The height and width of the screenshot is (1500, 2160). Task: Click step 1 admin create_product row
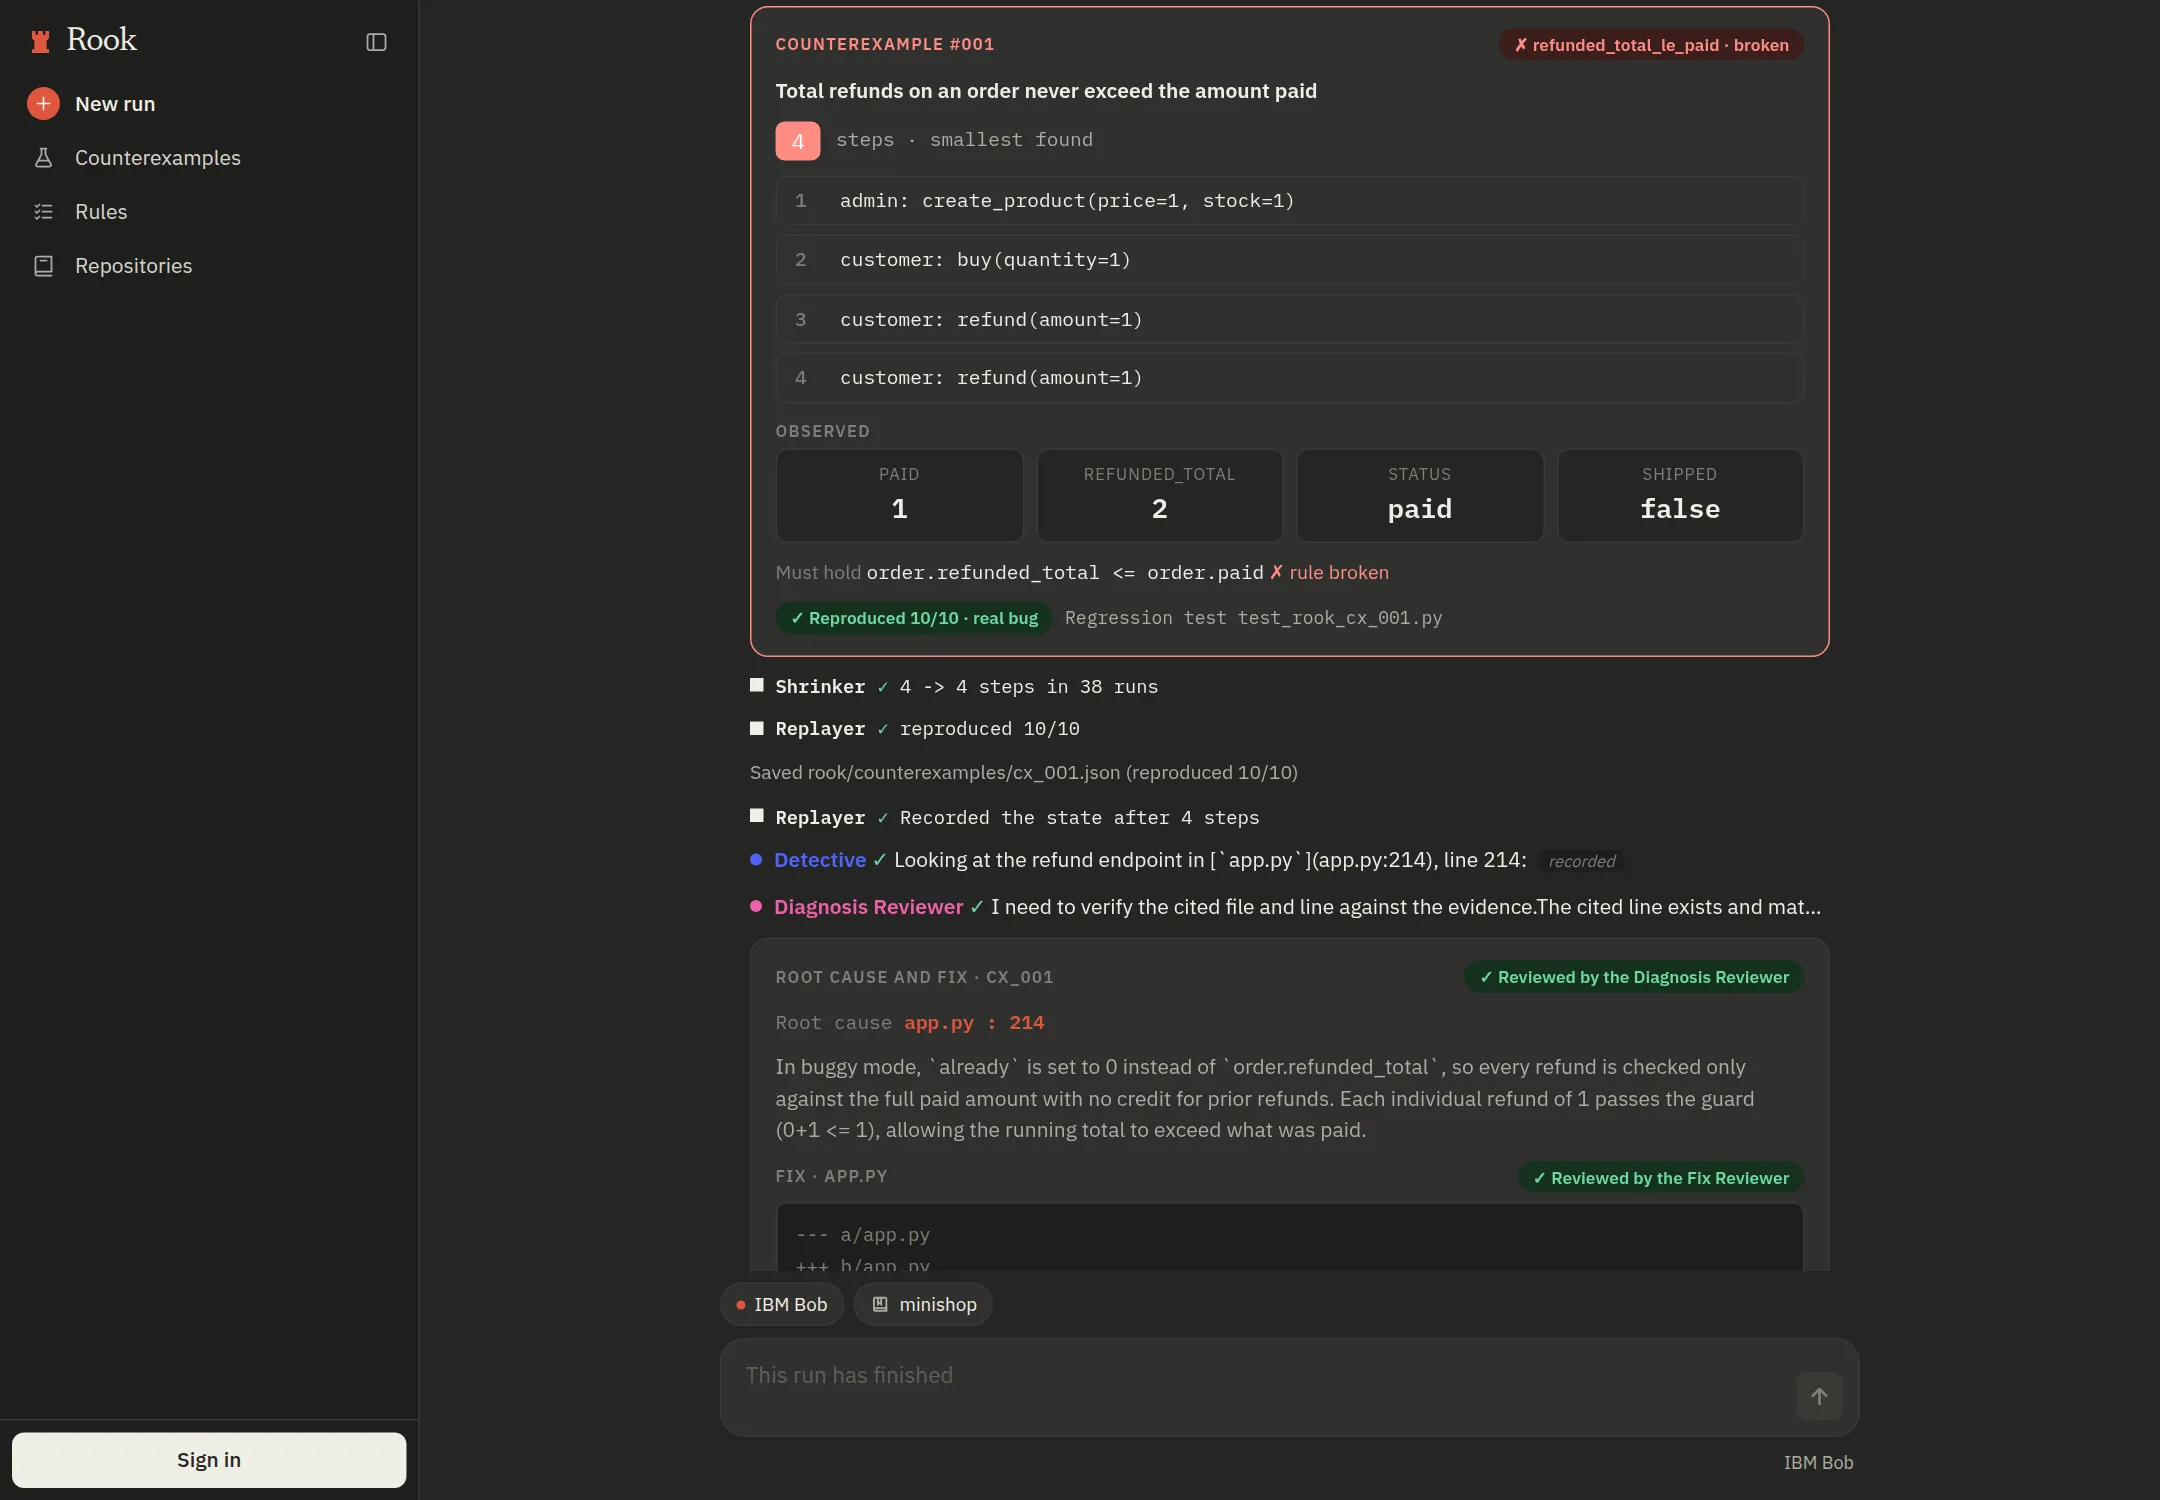point(1290,201)
